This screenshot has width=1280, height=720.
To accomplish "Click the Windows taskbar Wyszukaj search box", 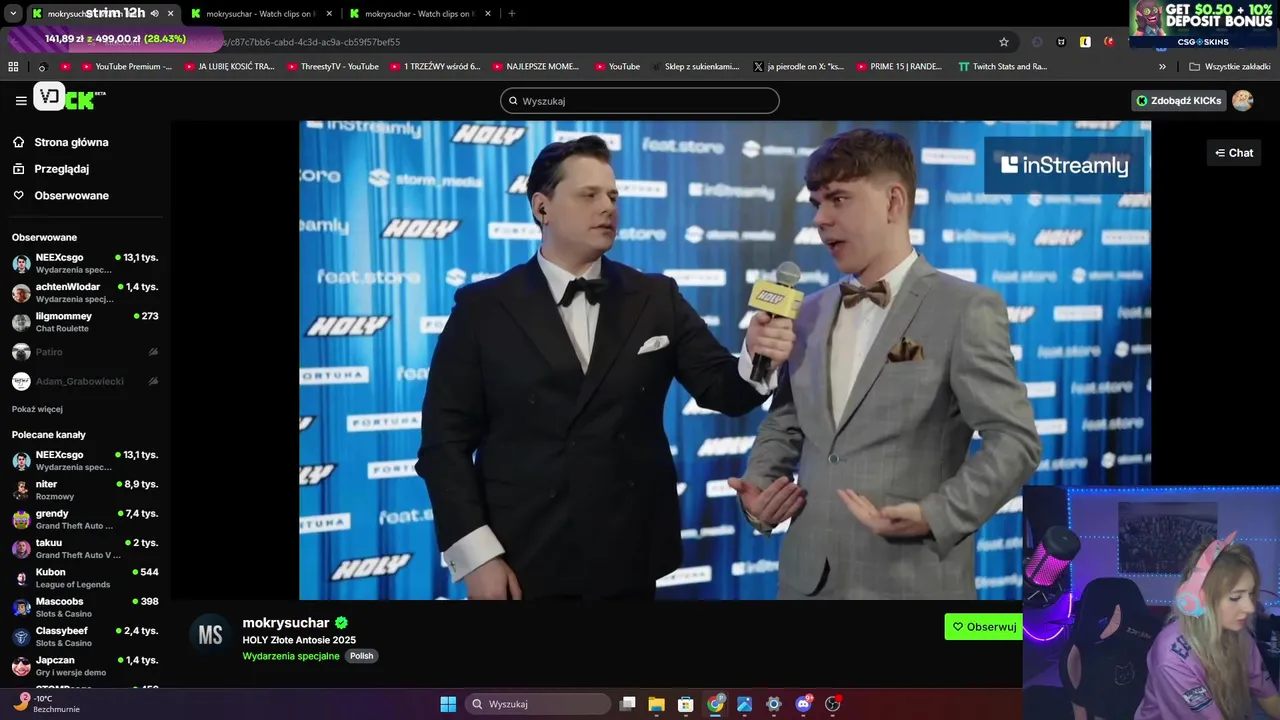I will [538, 704].
